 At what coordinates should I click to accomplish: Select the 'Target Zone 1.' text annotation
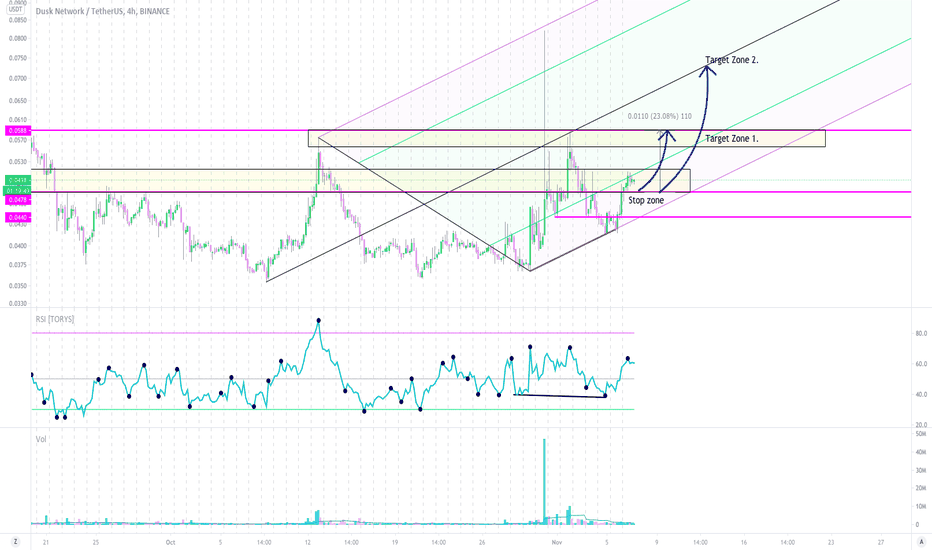[x=732, y=139]
